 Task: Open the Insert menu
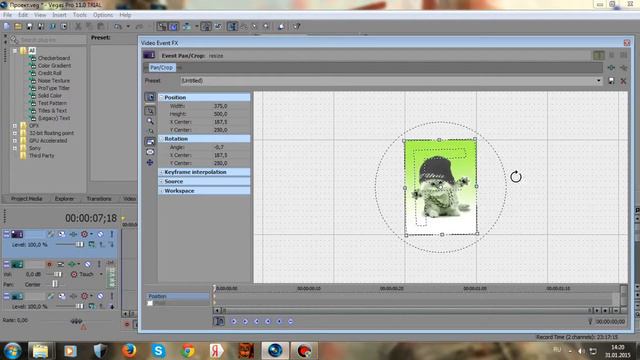59,15
